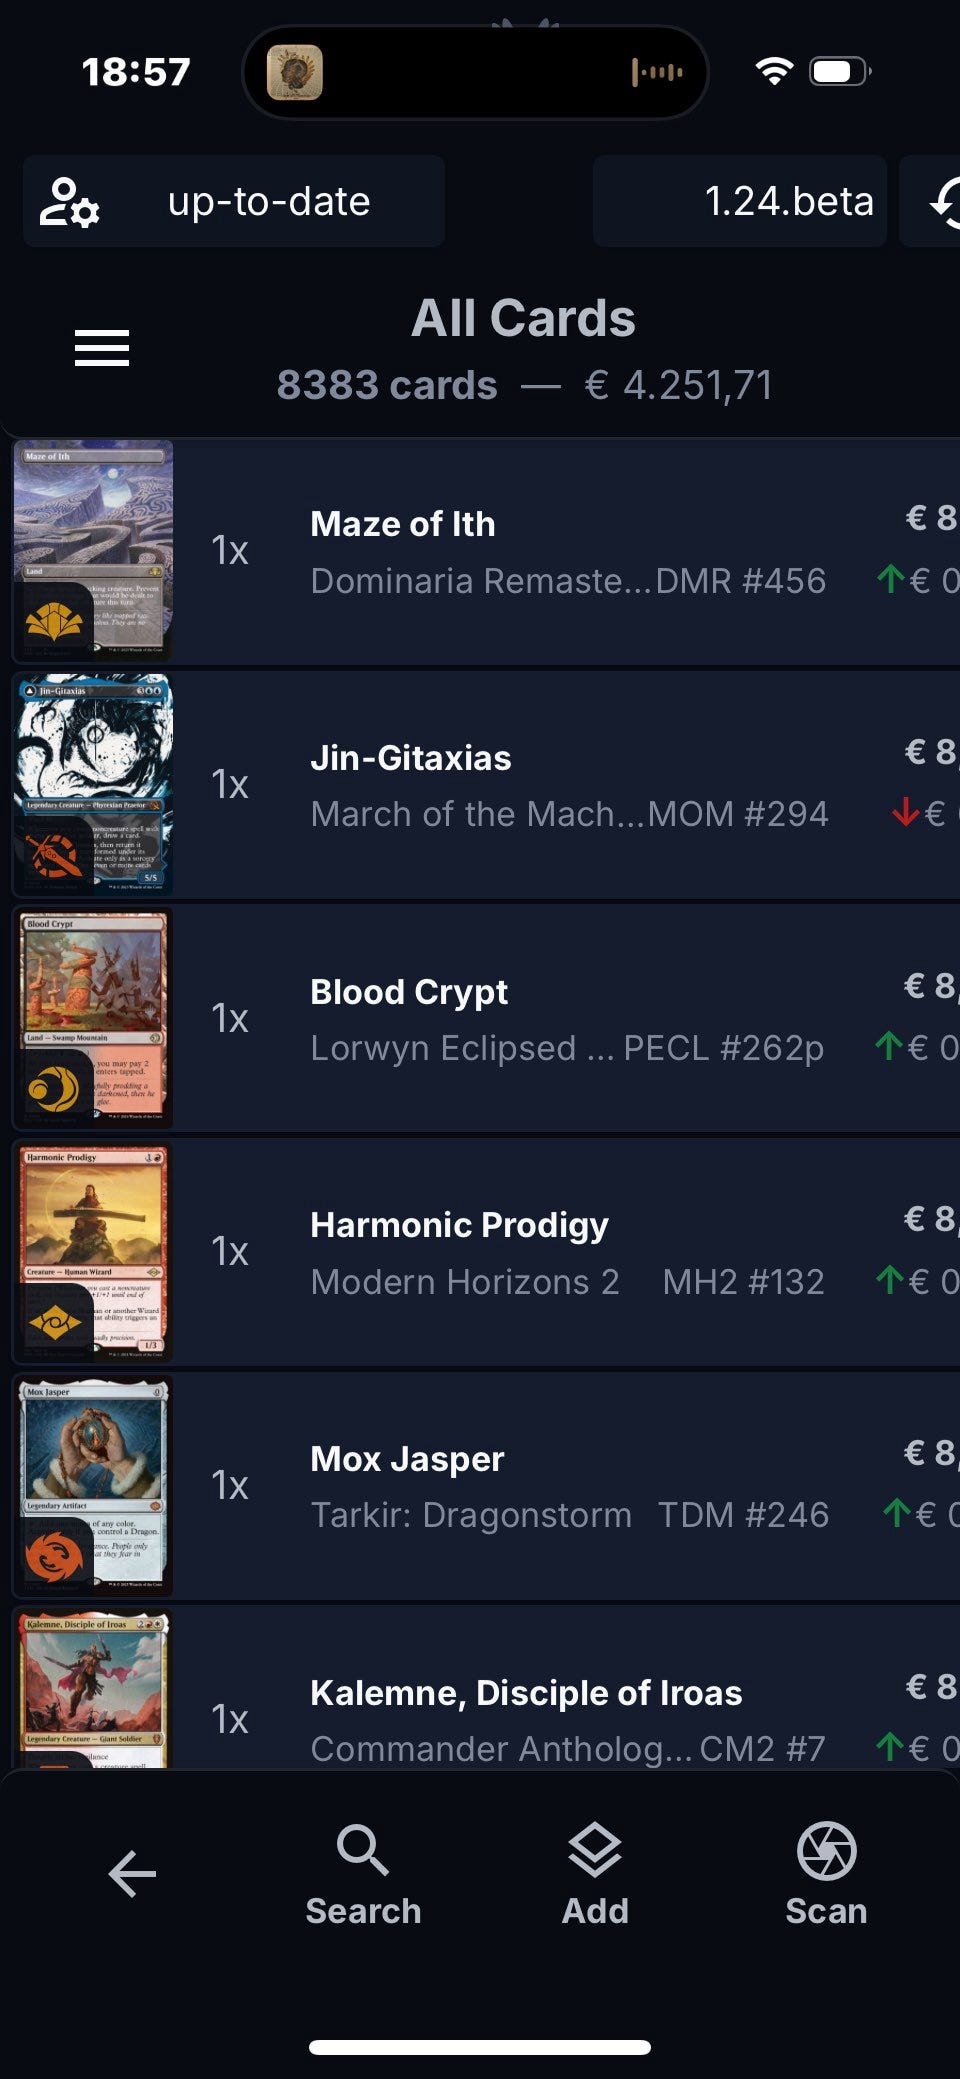The height and width of the screenshot is (2079, 960).
Task: Tap the back arrow icon
Action: [x=132, y=1874]
